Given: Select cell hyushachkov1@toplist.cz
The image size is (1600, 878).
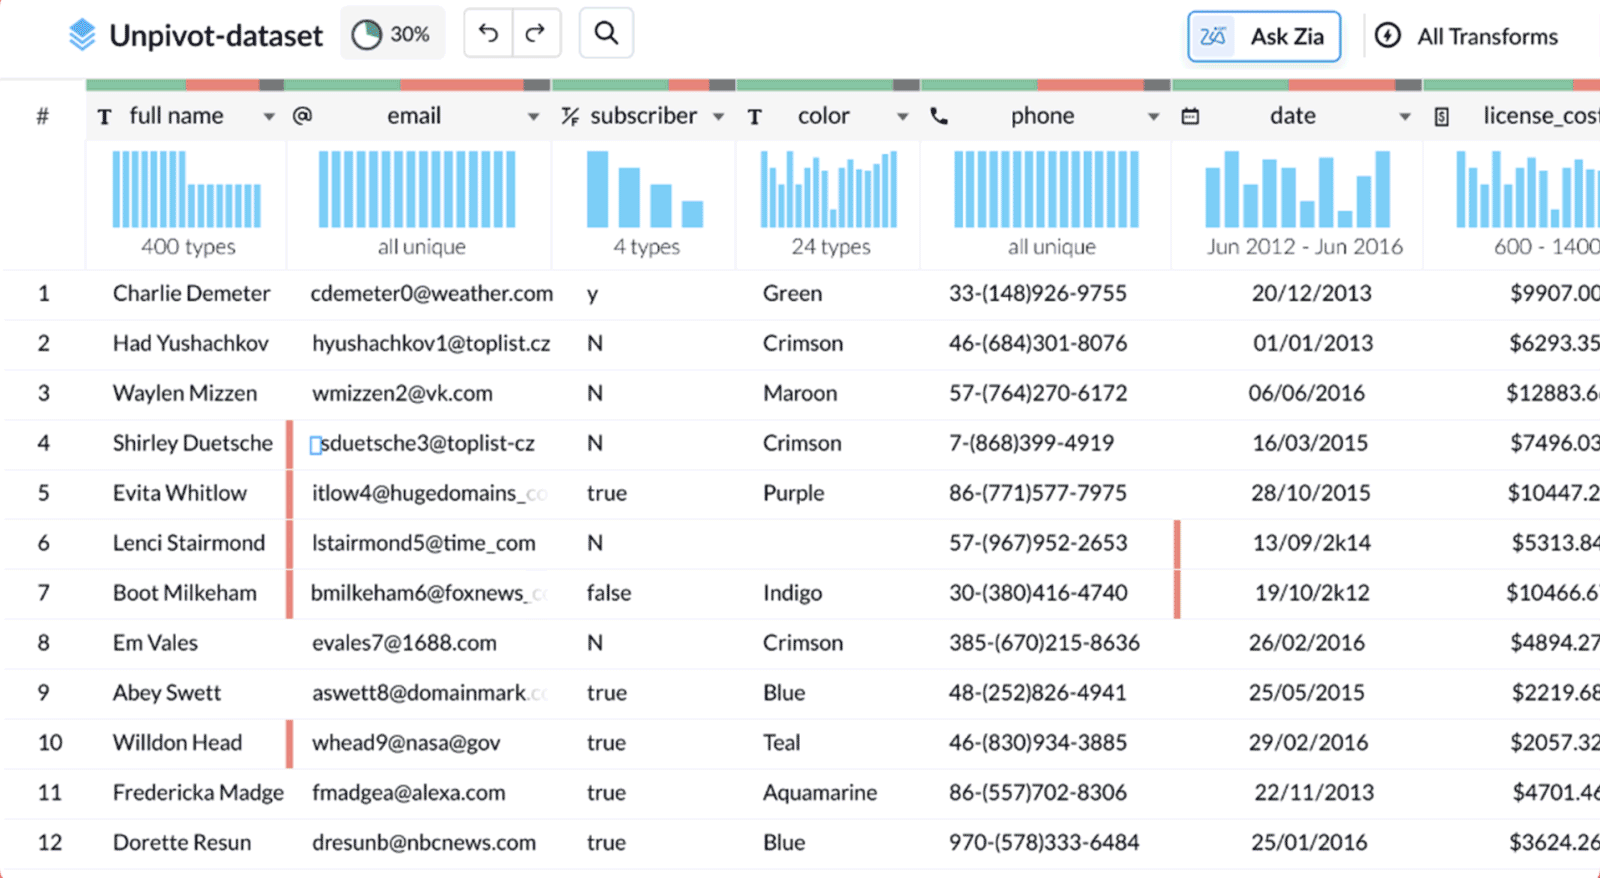Looking at the screenshot, I should point(431,343).
